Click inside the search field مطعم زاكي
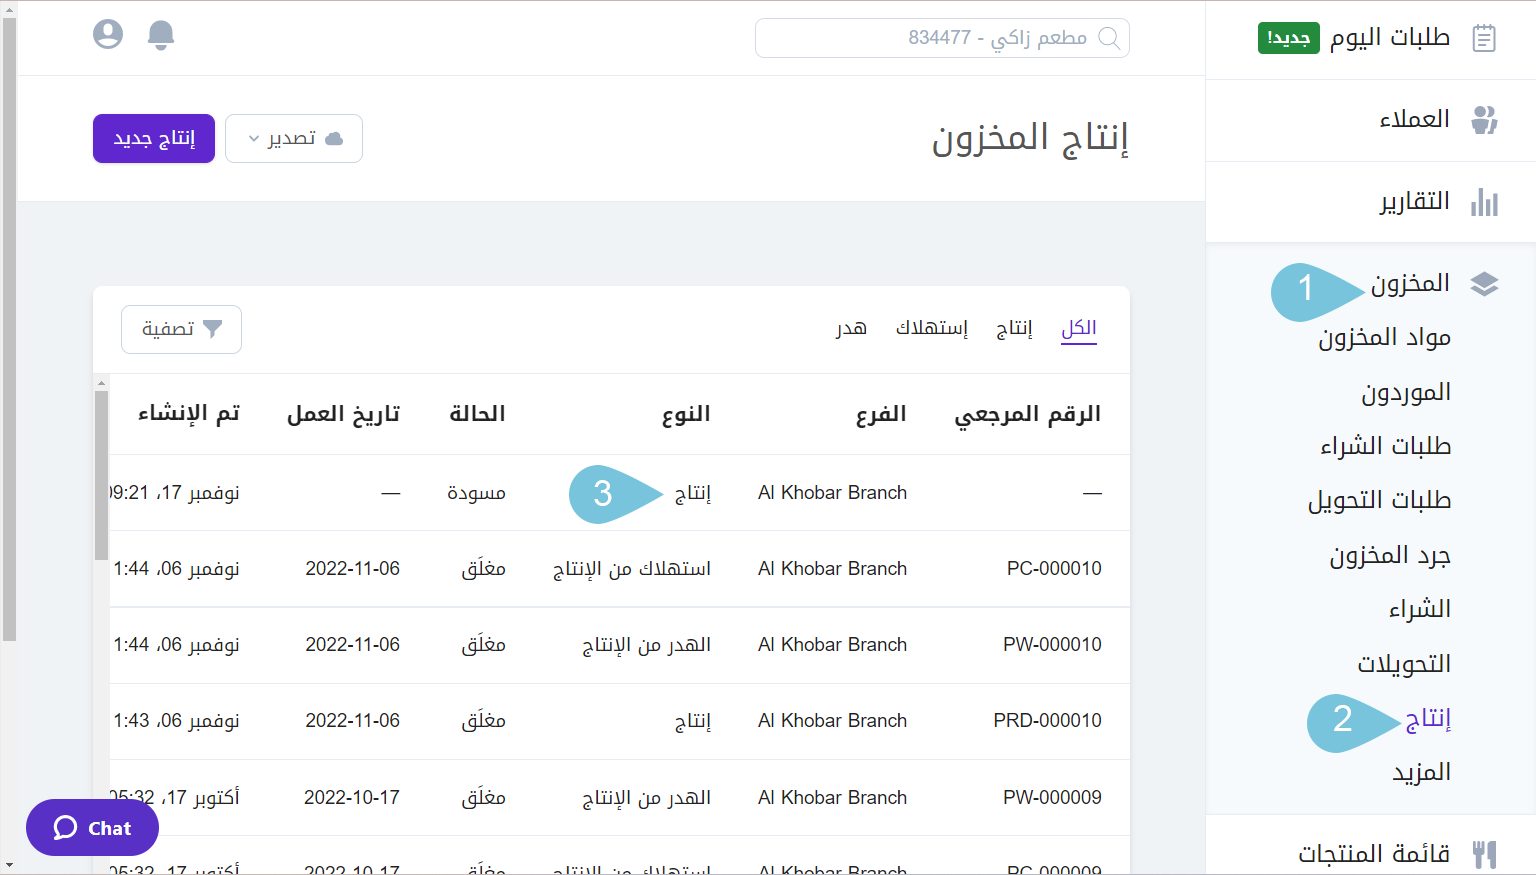Screen dimensions: 1536x875 [x=940, y=38]
